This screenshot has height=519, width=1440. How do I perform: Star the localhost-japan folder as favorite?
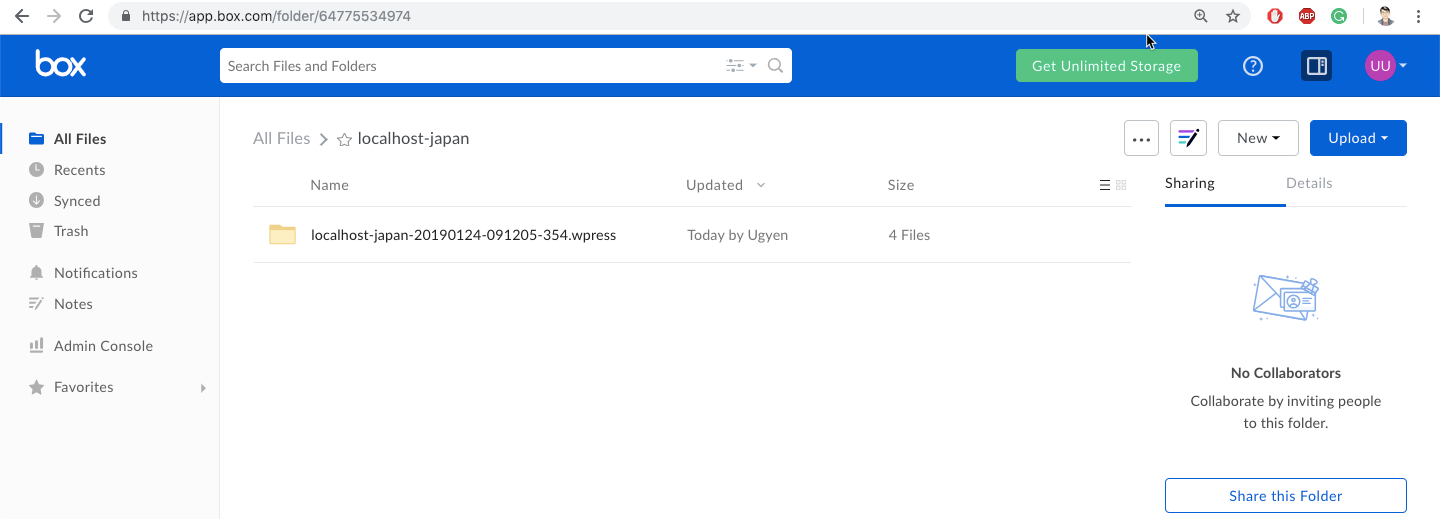coord(344,140)
